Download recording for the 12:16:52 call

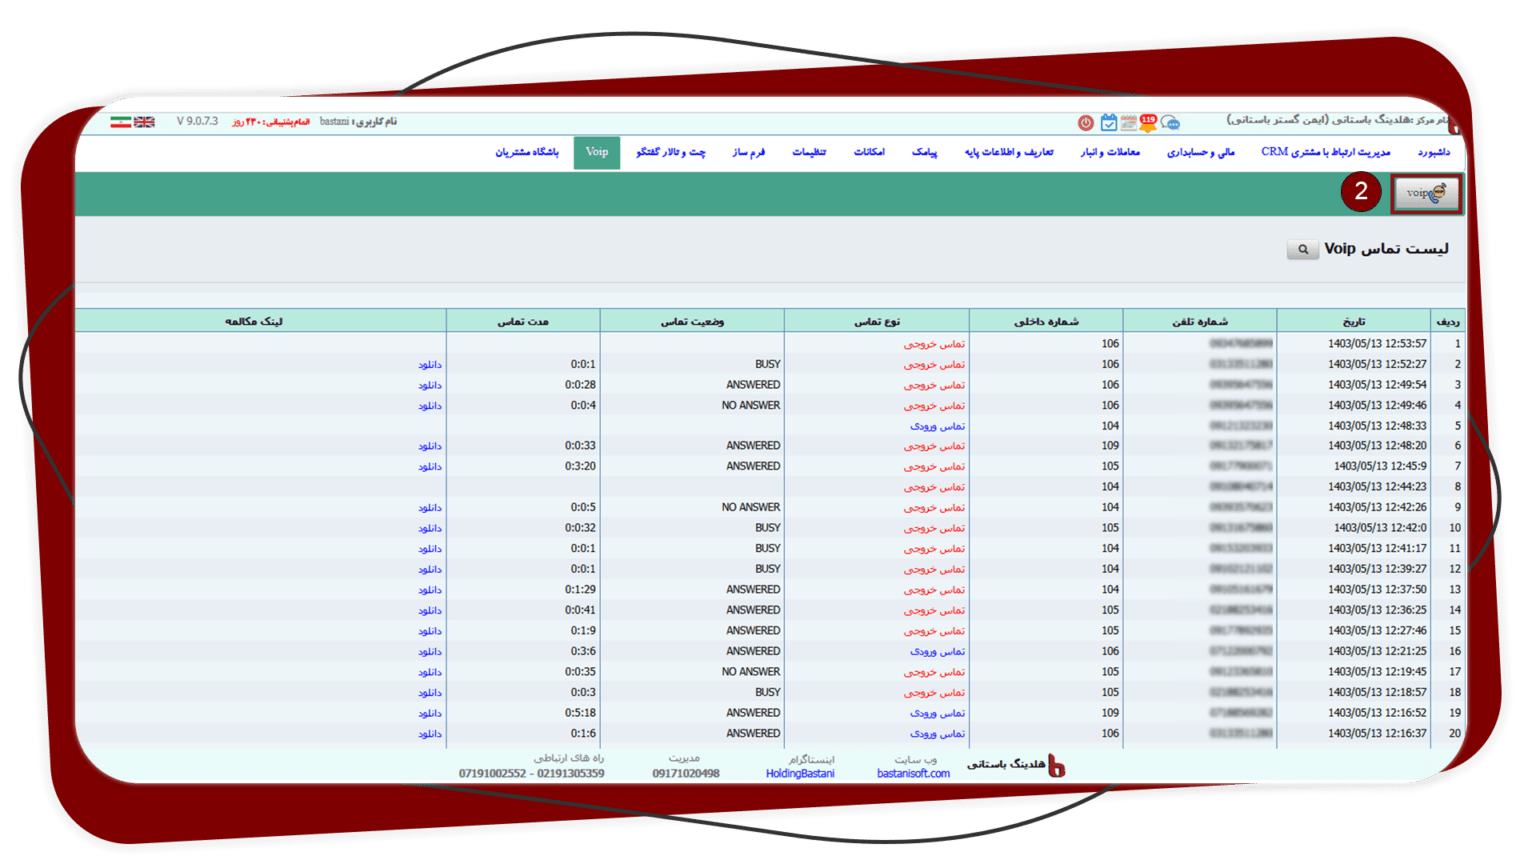430,713
